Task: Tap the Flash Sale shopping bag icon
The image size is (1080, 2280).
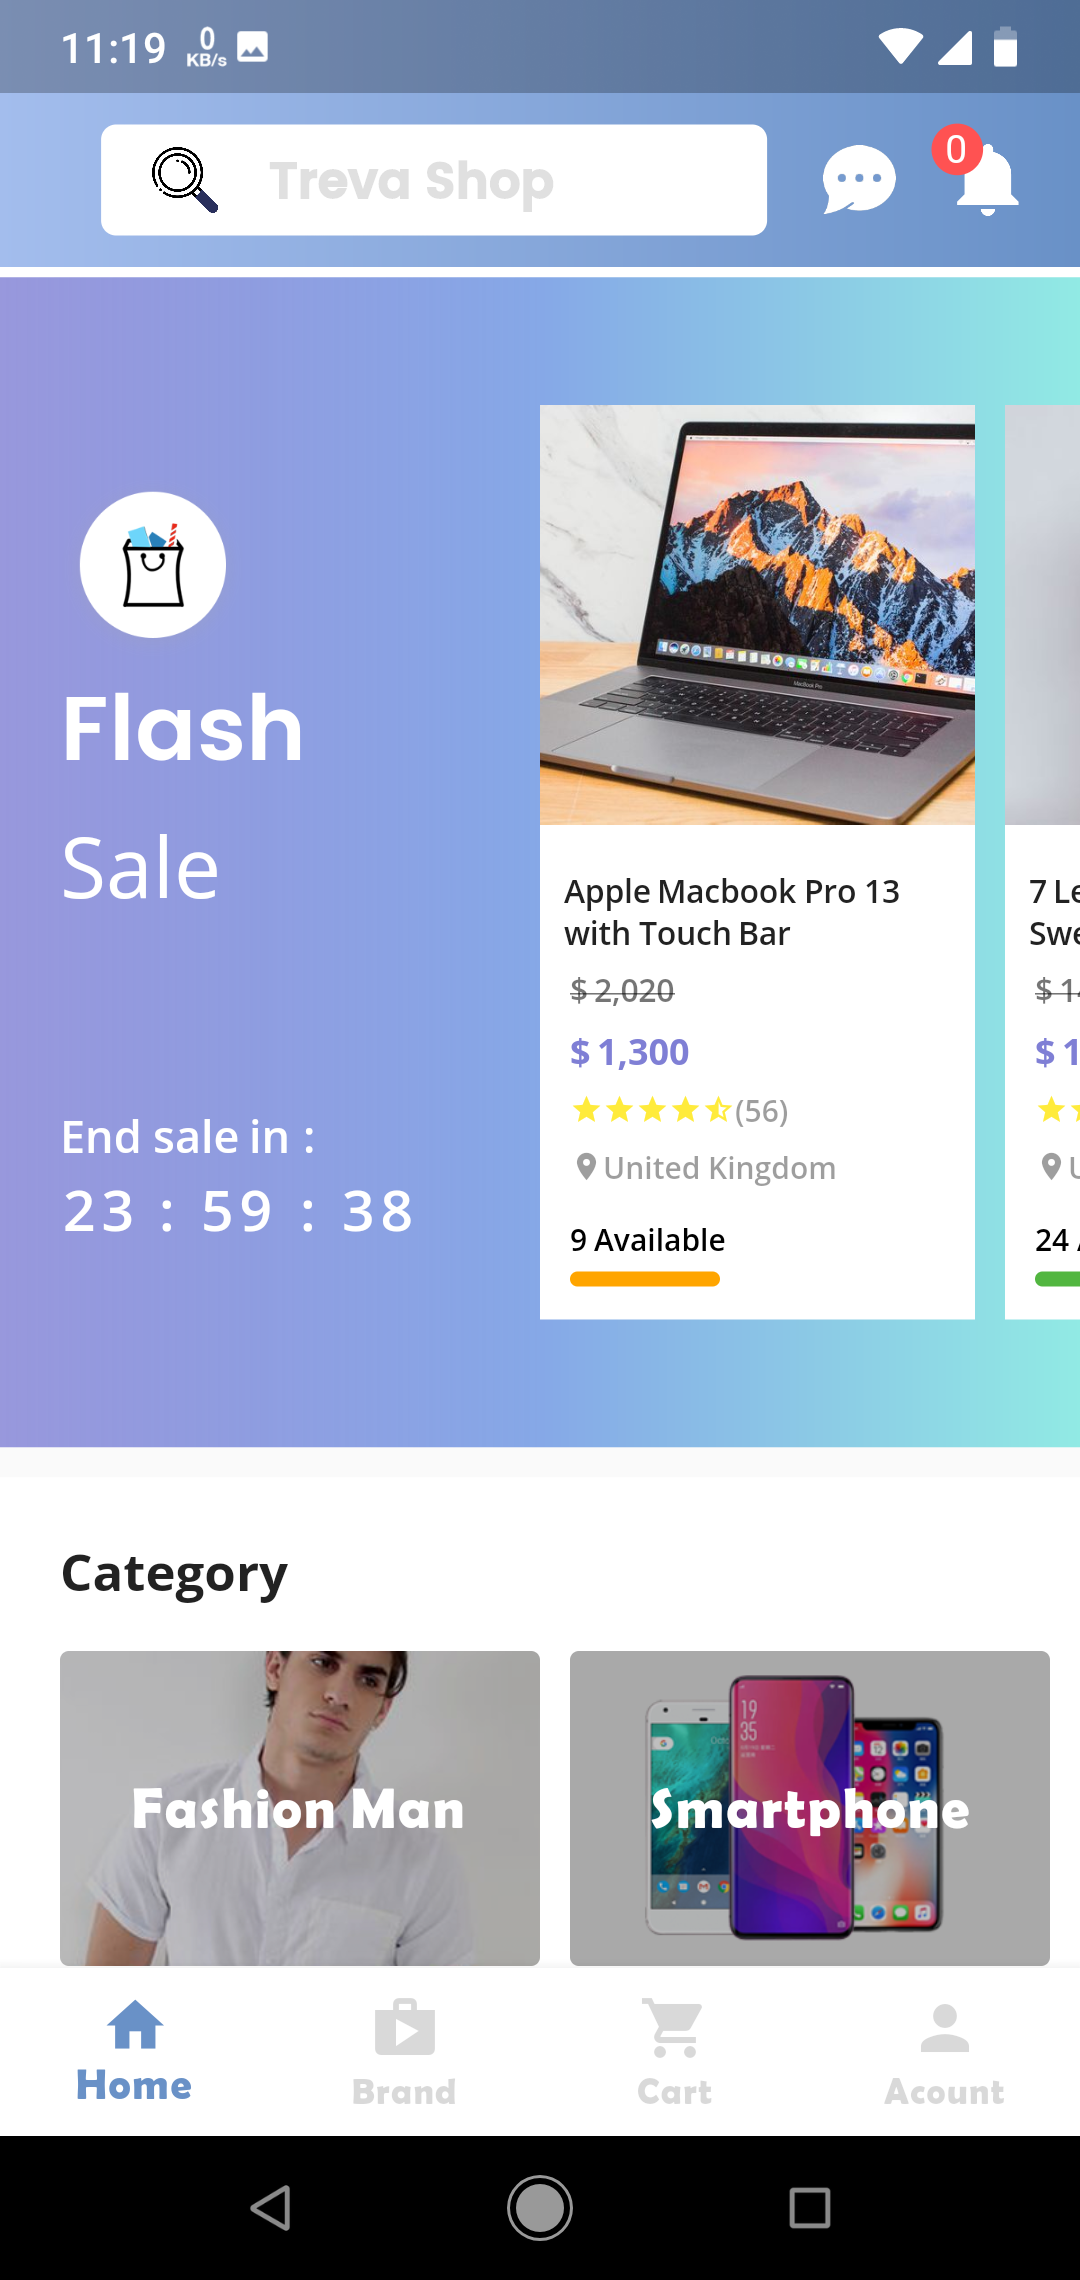Action: point(152,563)
